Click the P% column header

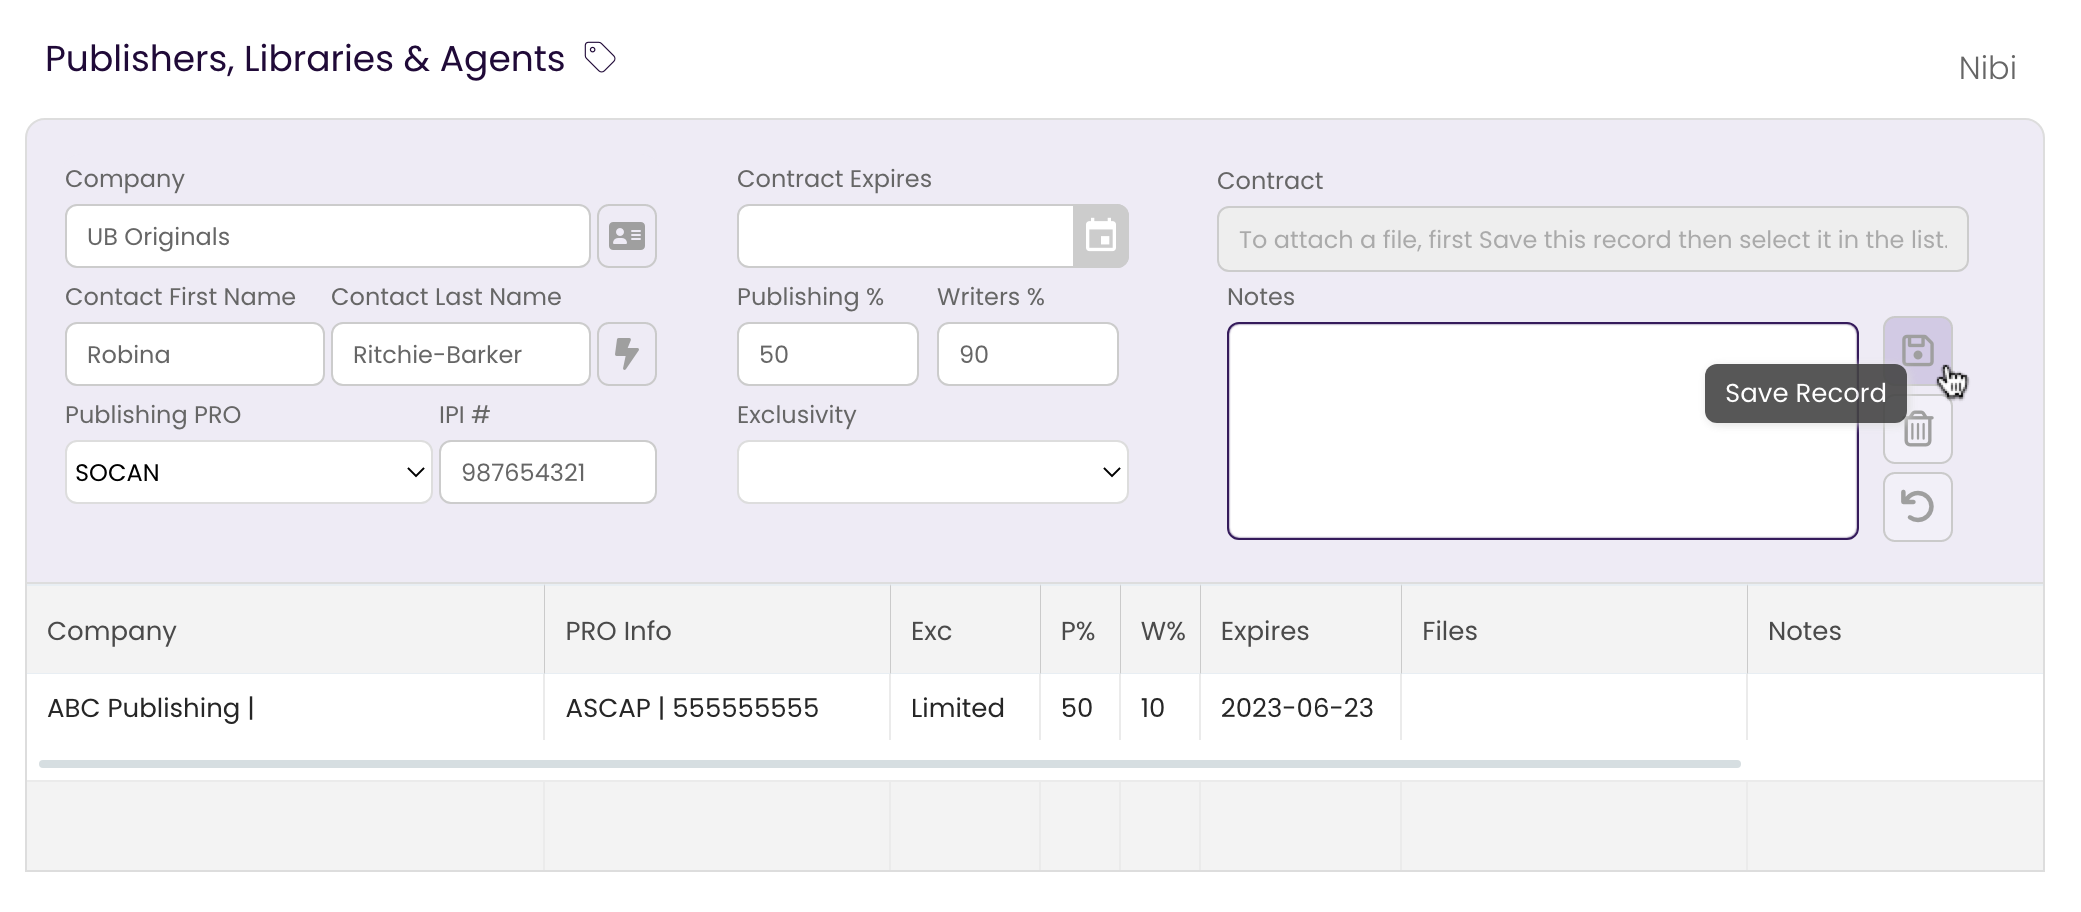[1081, 631]
